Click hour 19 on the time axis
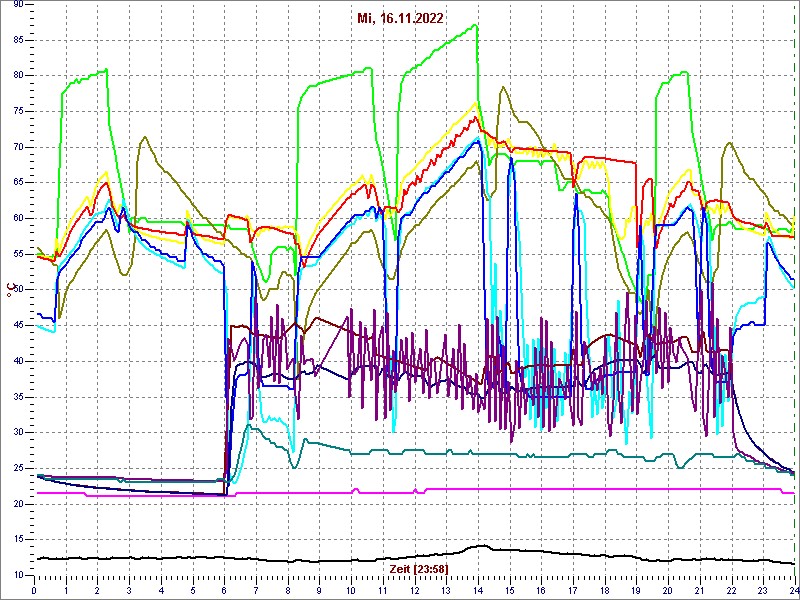Image resolution: width=800 pixels, height=600 pixels. click(636, 591)
